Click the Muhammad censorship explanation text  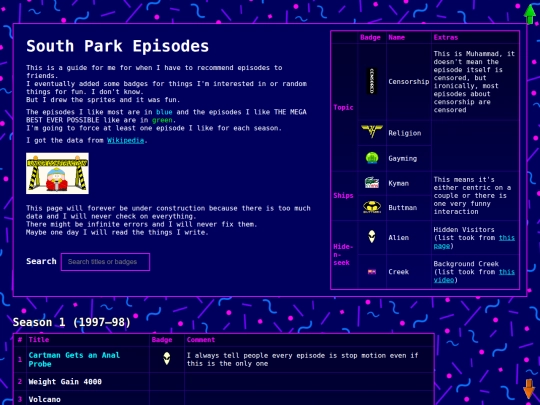pos(474,82)
